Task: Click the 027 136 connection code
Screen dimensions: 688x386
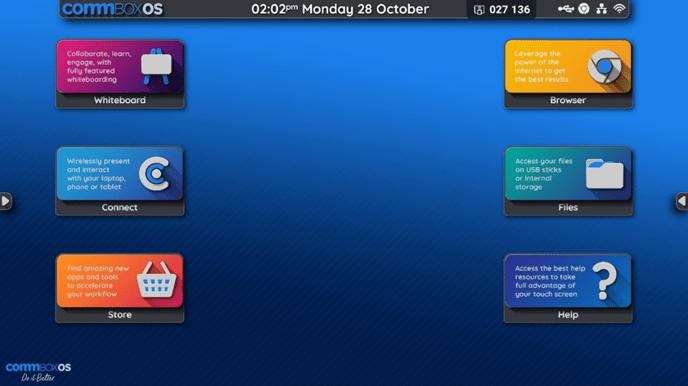Action: click(x=509, y=10)
